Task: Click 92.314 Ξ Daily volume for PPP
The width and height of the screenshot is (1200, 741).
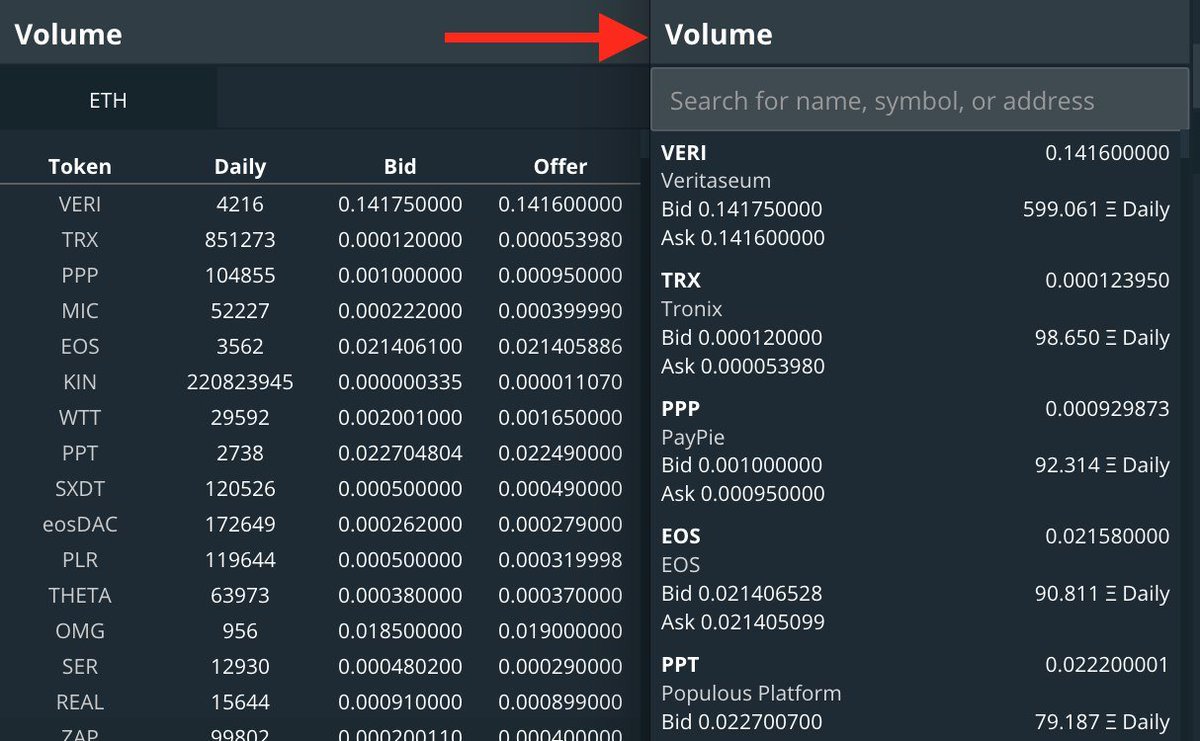Action: (x=1102, y=466)
